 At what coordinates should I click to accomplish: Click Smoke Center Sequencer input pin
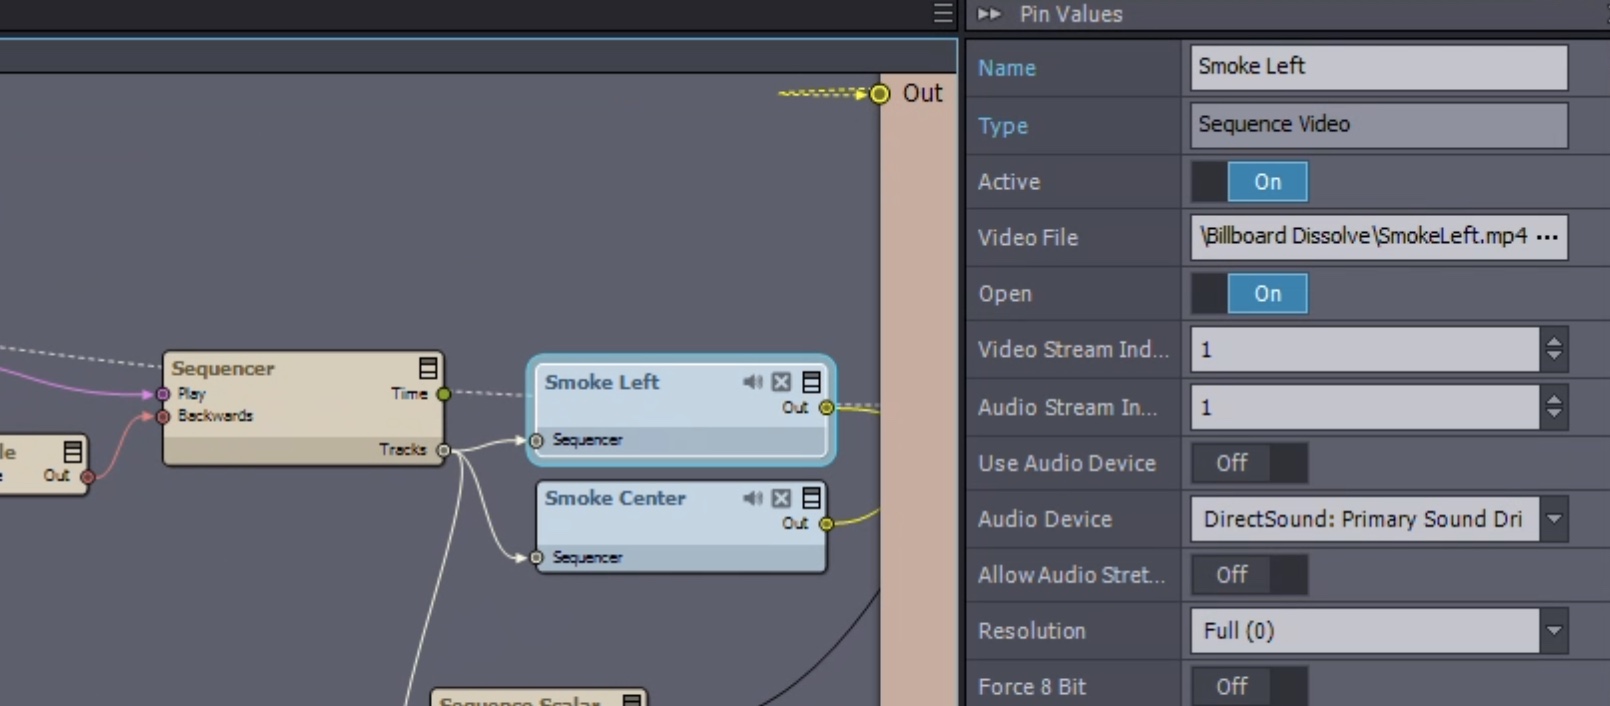pyautogui.click(x=537, y=557)
